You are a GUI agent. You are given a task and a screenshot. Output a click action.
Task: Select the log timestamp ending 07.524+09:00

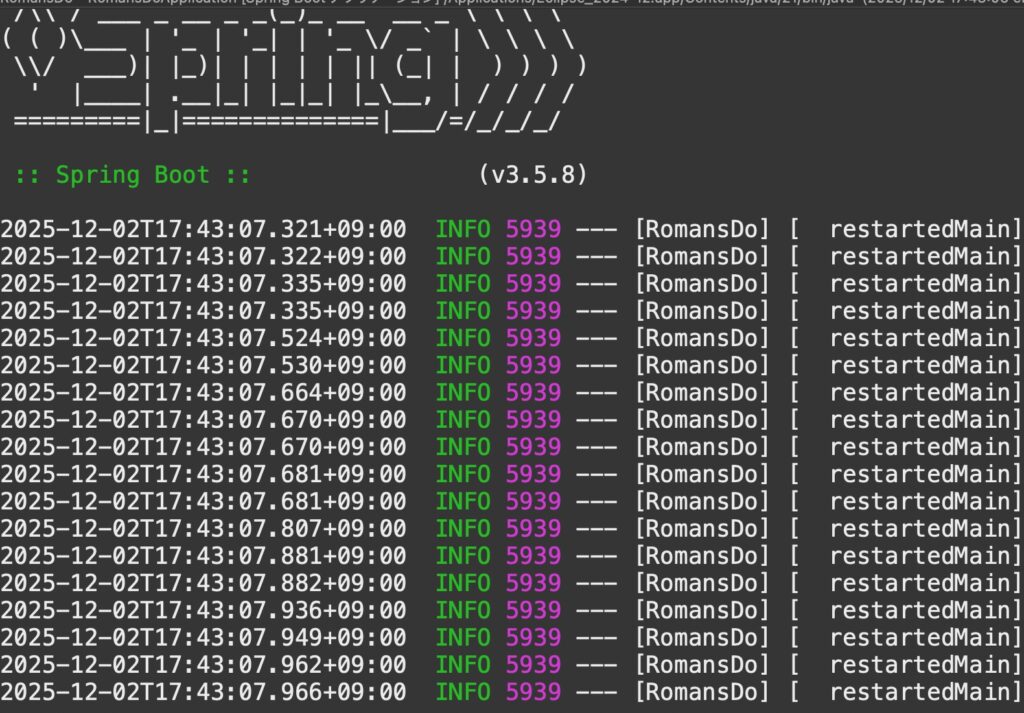tap(203, 338)
